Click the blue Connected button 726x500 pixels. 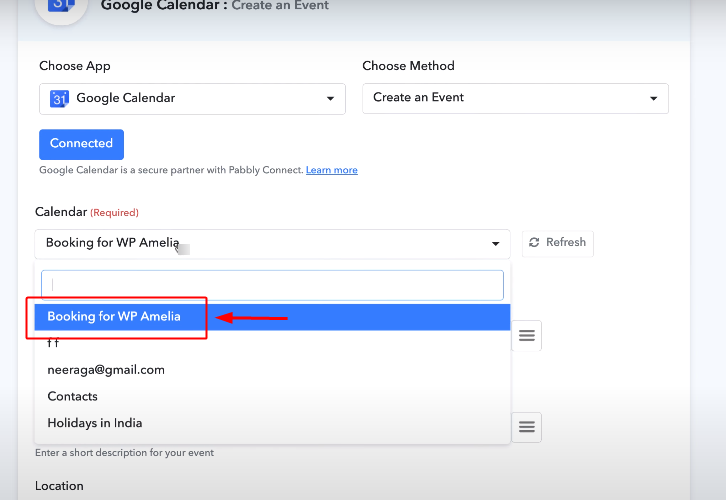tap(81, 144)
